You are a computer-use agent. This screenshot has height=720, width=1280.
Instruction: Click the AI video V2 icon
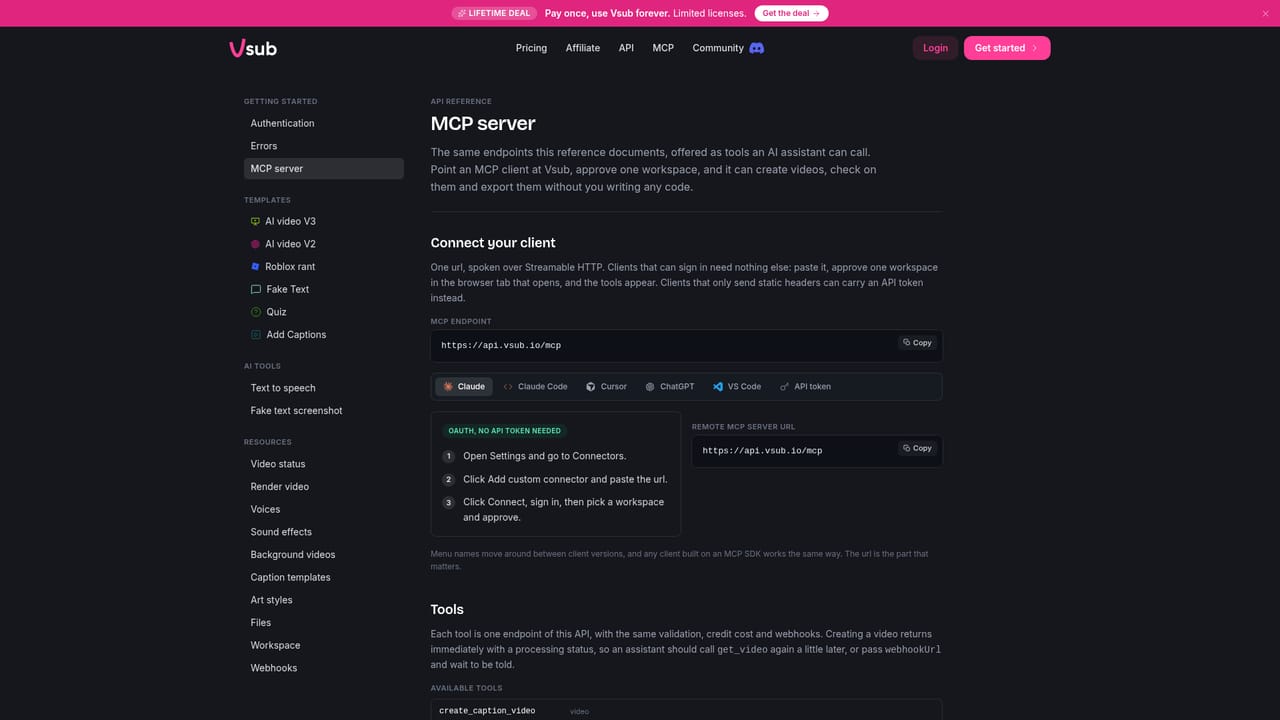tap(255, 244)
